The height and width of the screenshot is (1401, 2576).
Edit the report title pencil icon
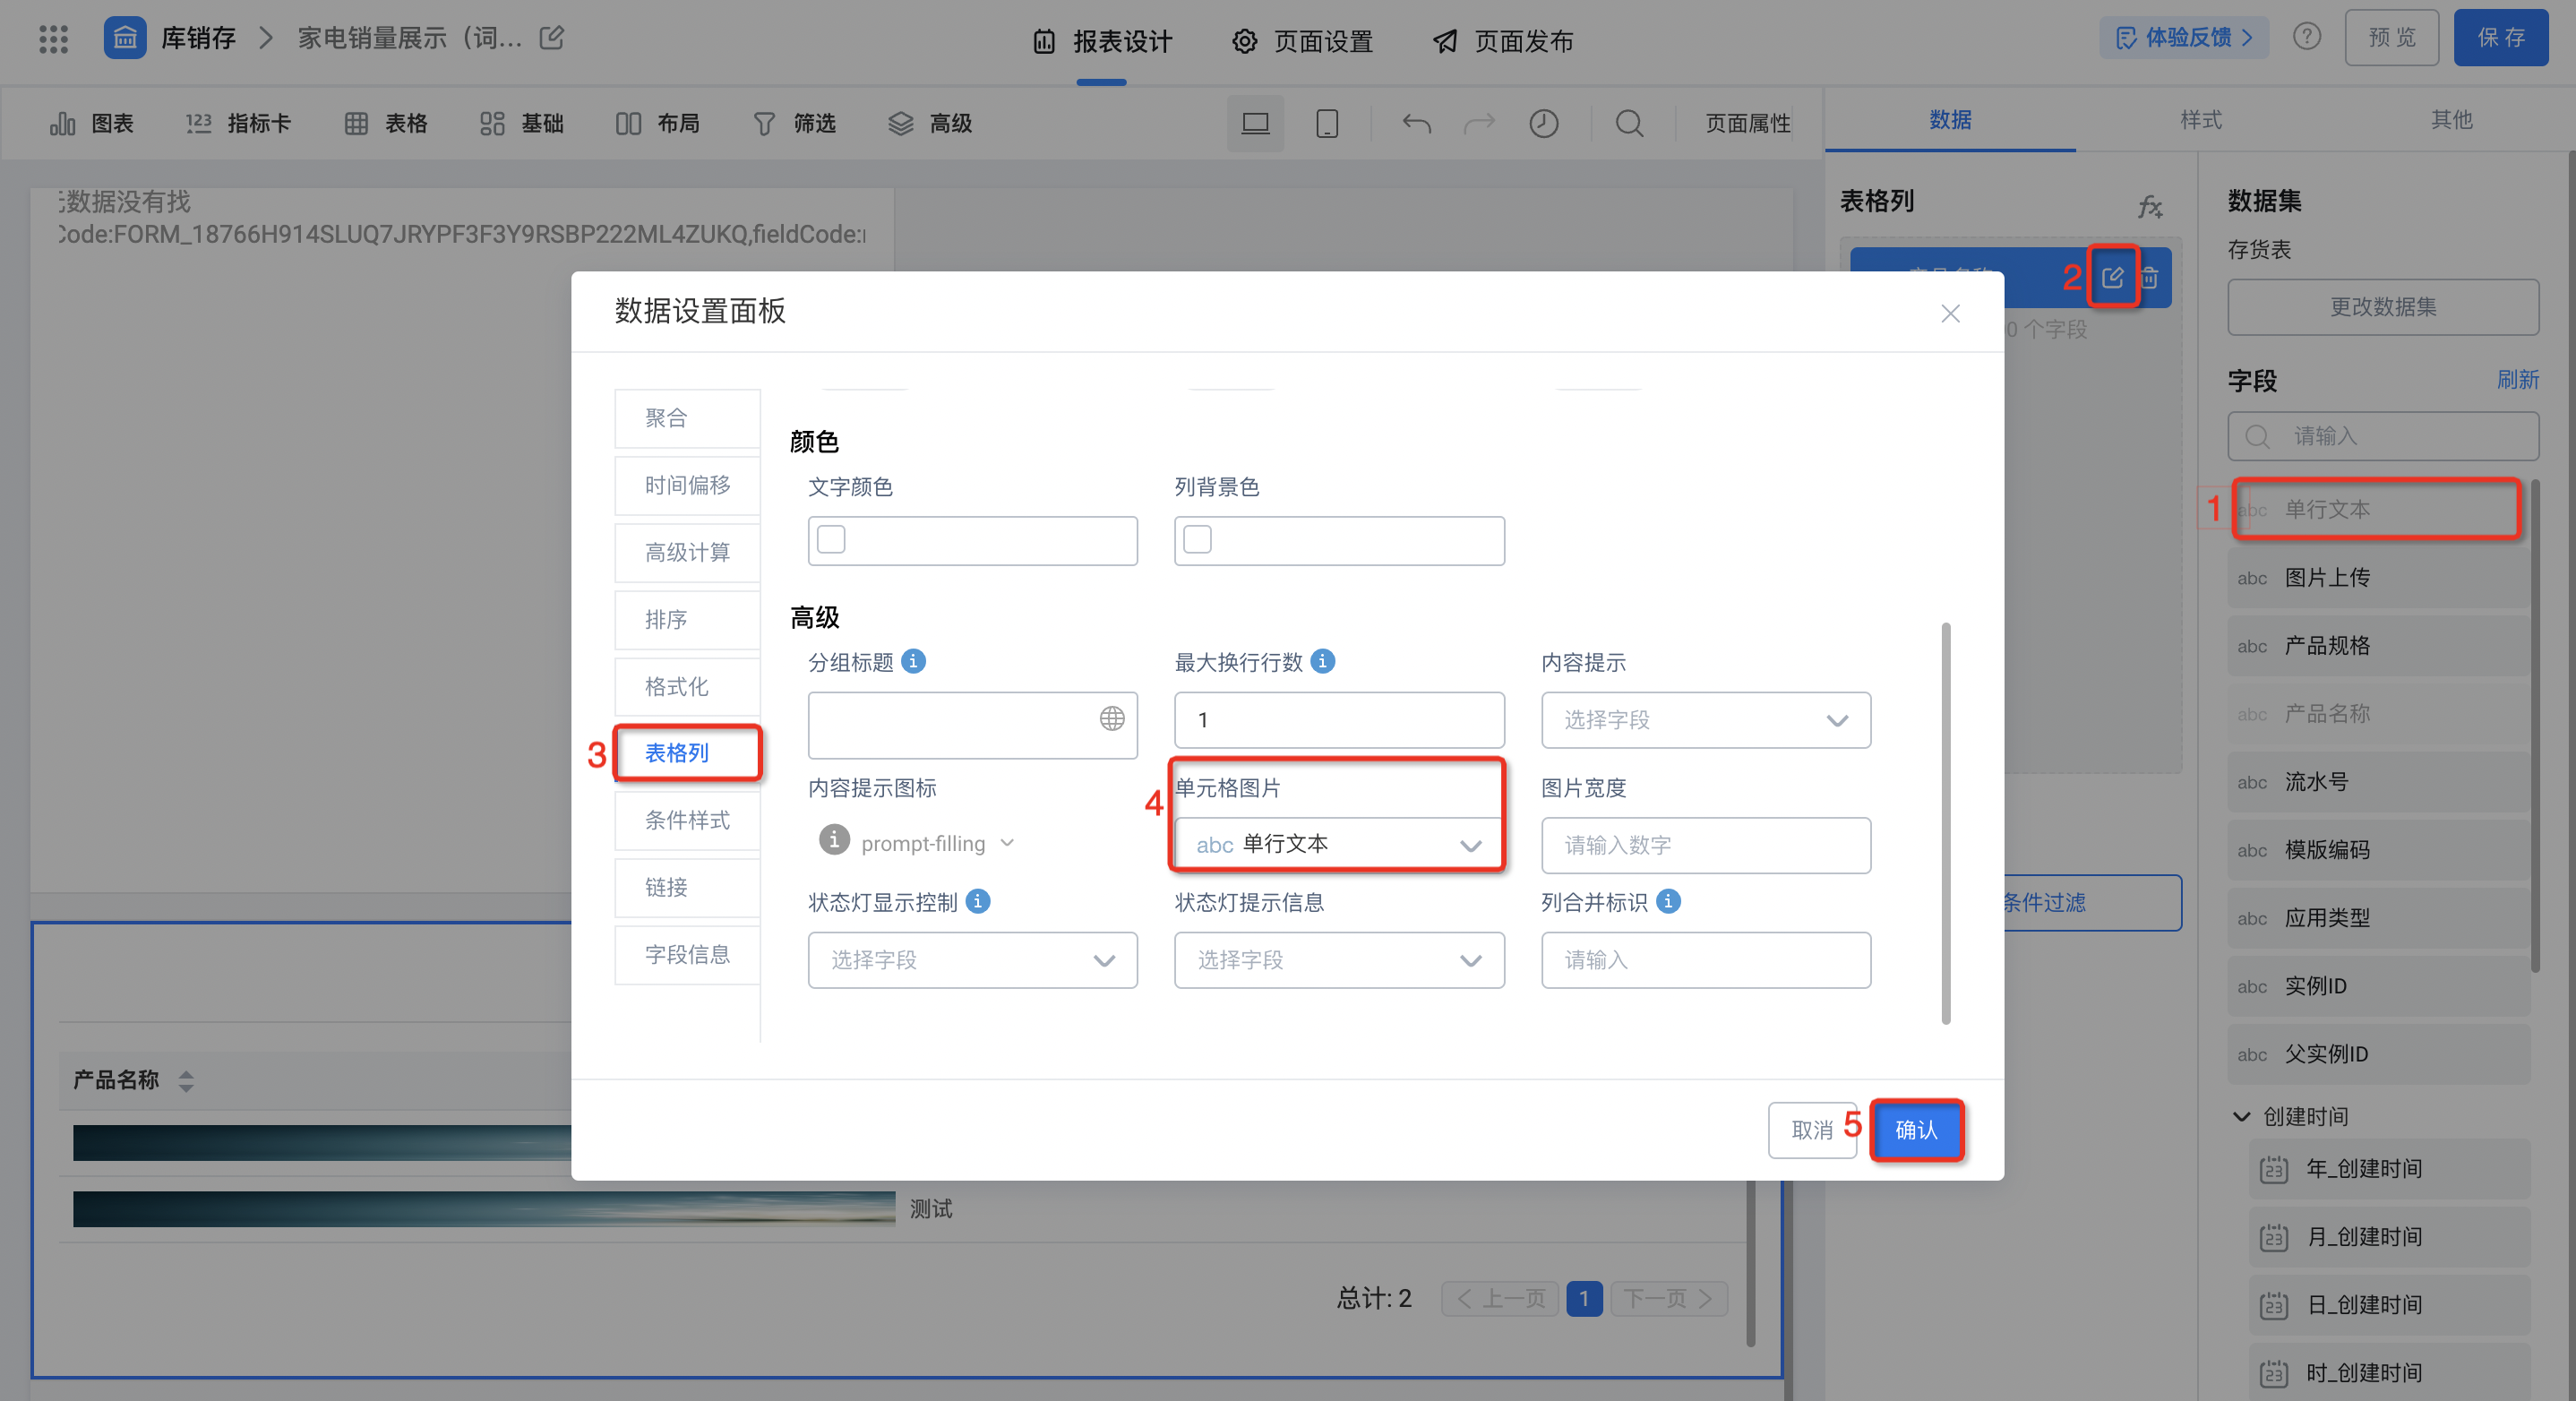[552, 38]
